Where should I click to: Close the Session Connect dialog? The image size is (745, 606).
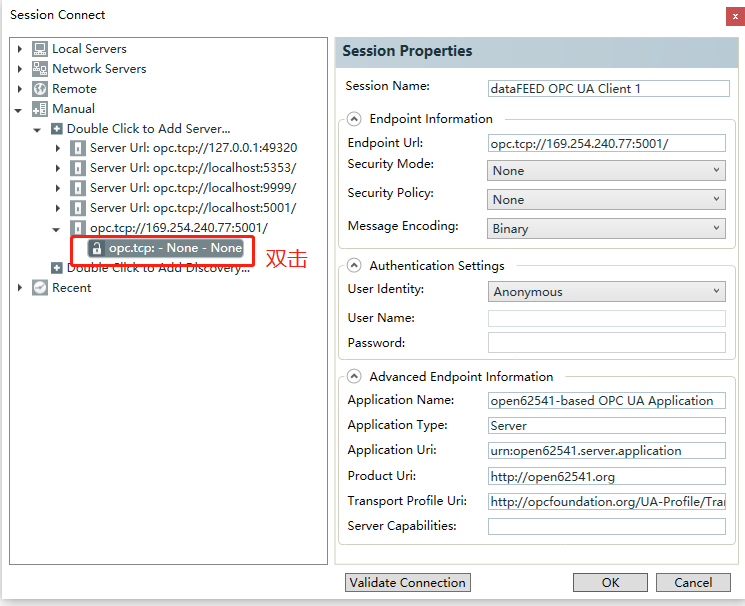731,15
